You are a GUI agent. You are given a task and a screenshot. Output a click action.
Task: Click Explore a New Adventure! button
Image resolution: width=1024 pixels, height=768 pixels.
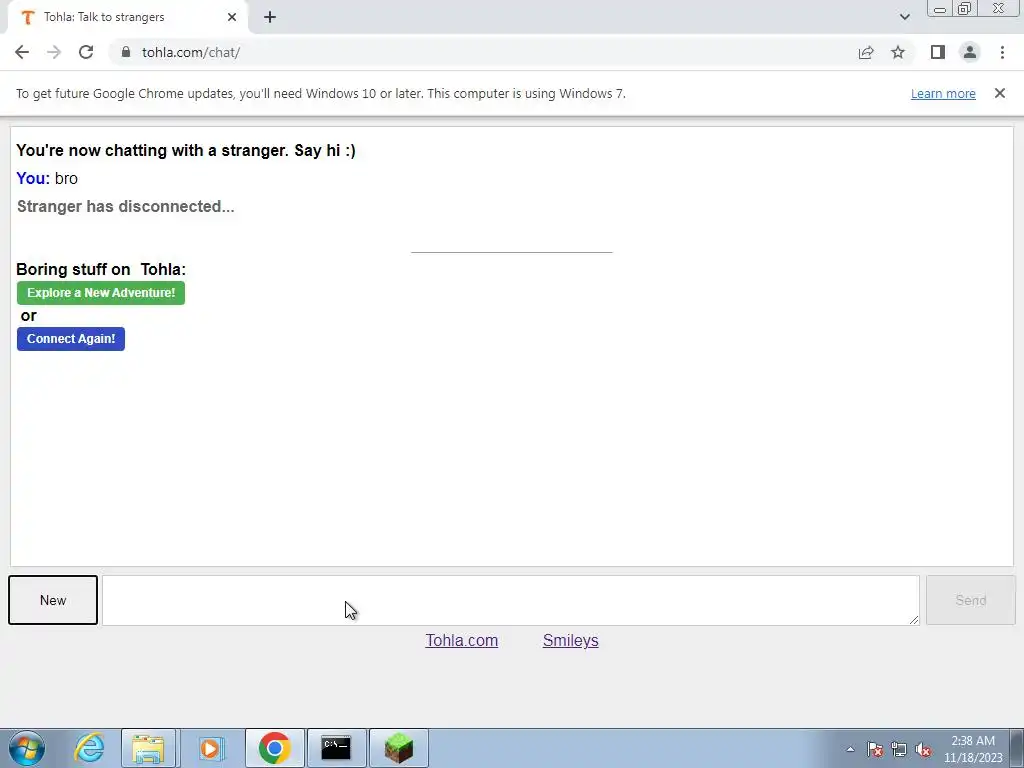101,293
